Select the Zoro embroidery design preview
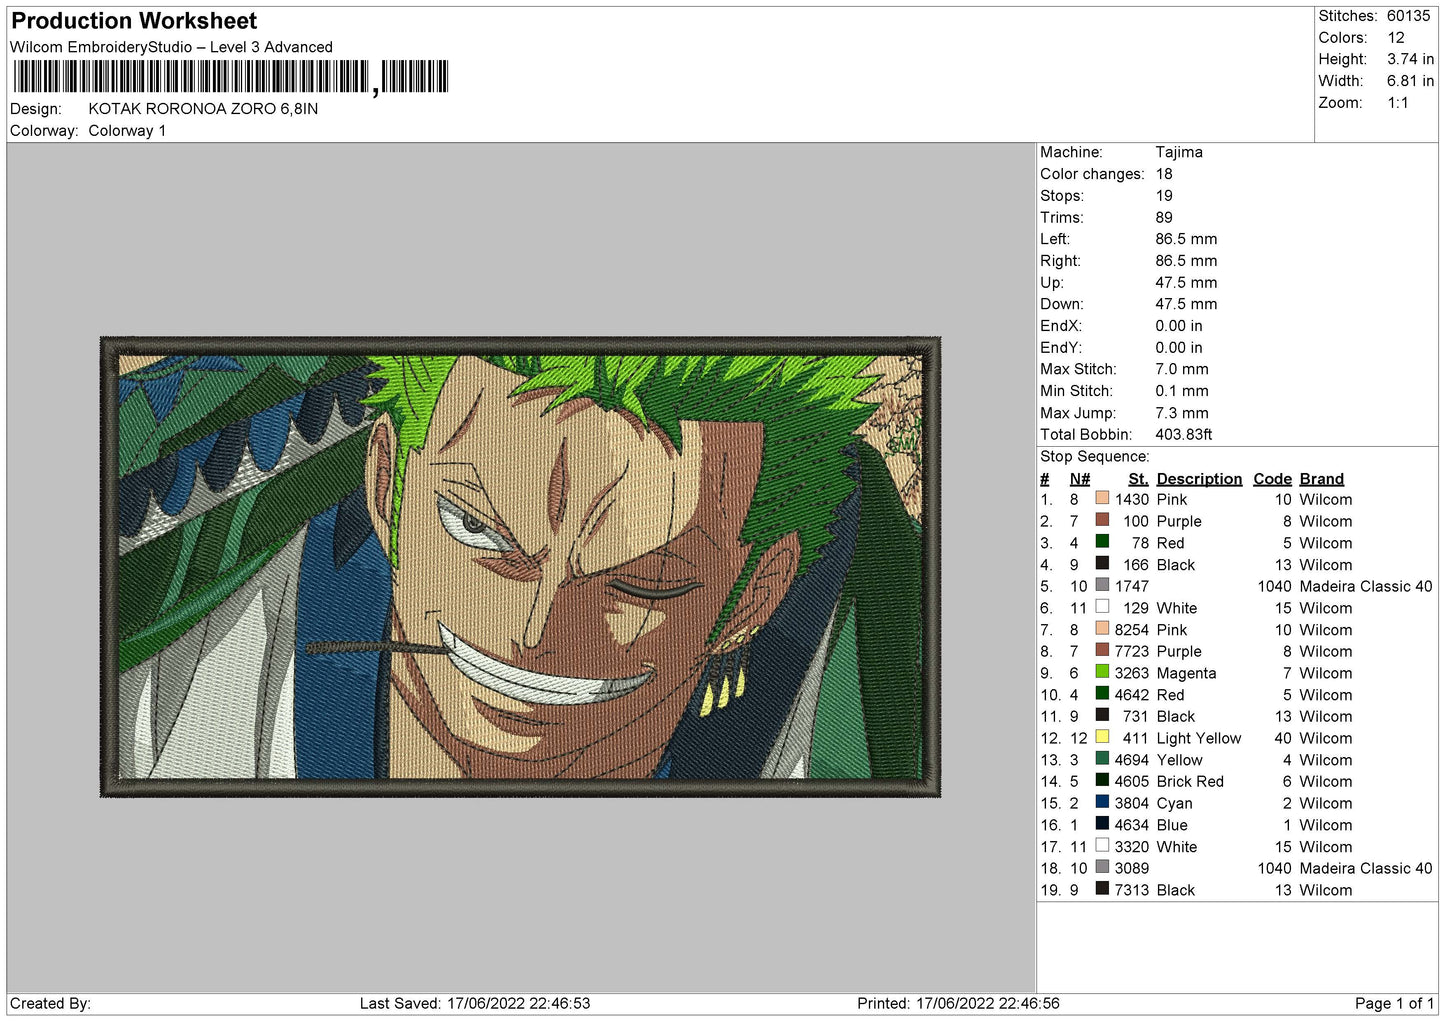 520,567
